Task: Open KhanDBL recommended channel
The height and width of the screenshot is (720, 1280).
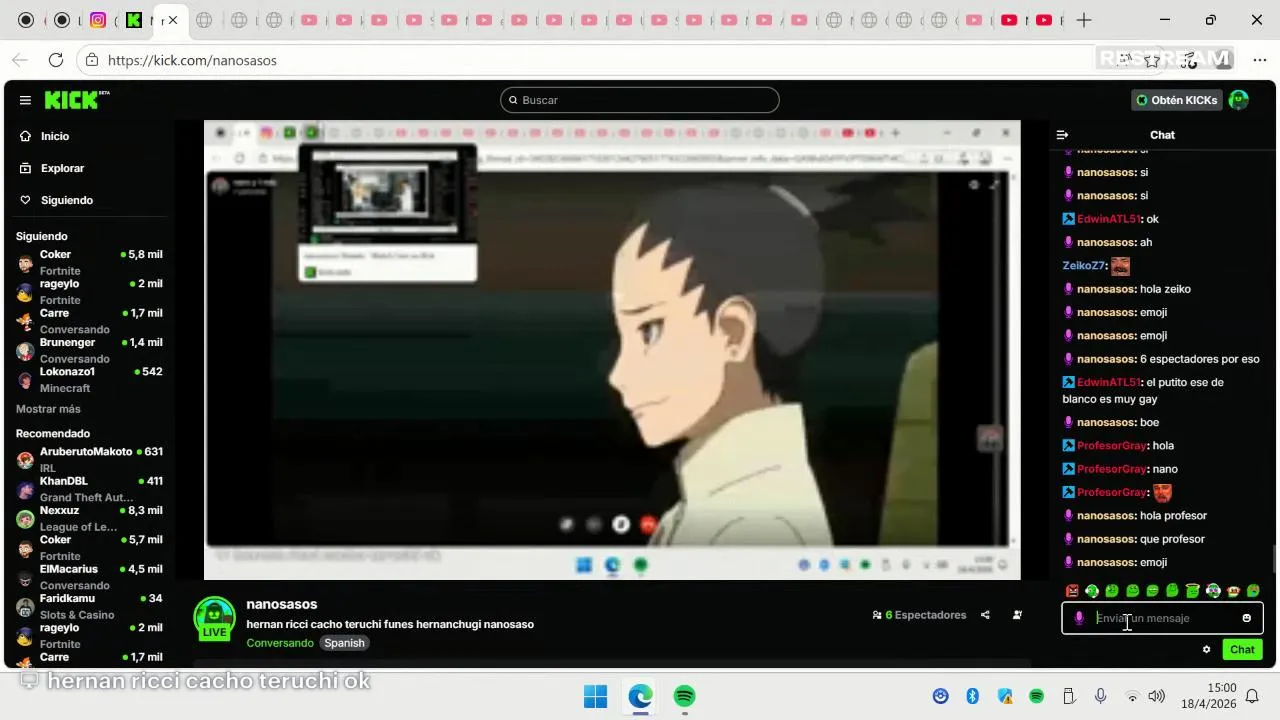Action: pos(89,489)
